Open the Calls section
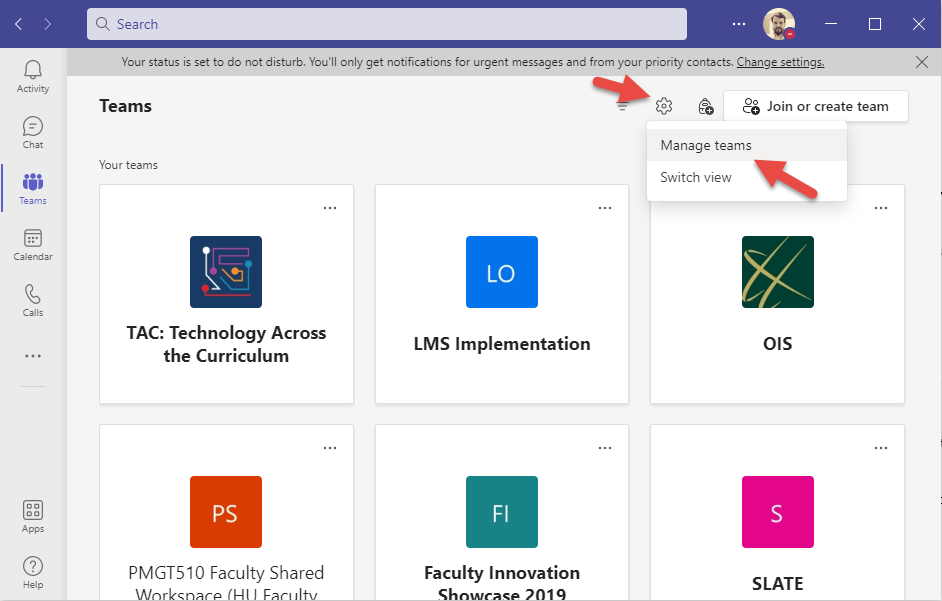Screen dimensions: 942x601 coord(32,300)
